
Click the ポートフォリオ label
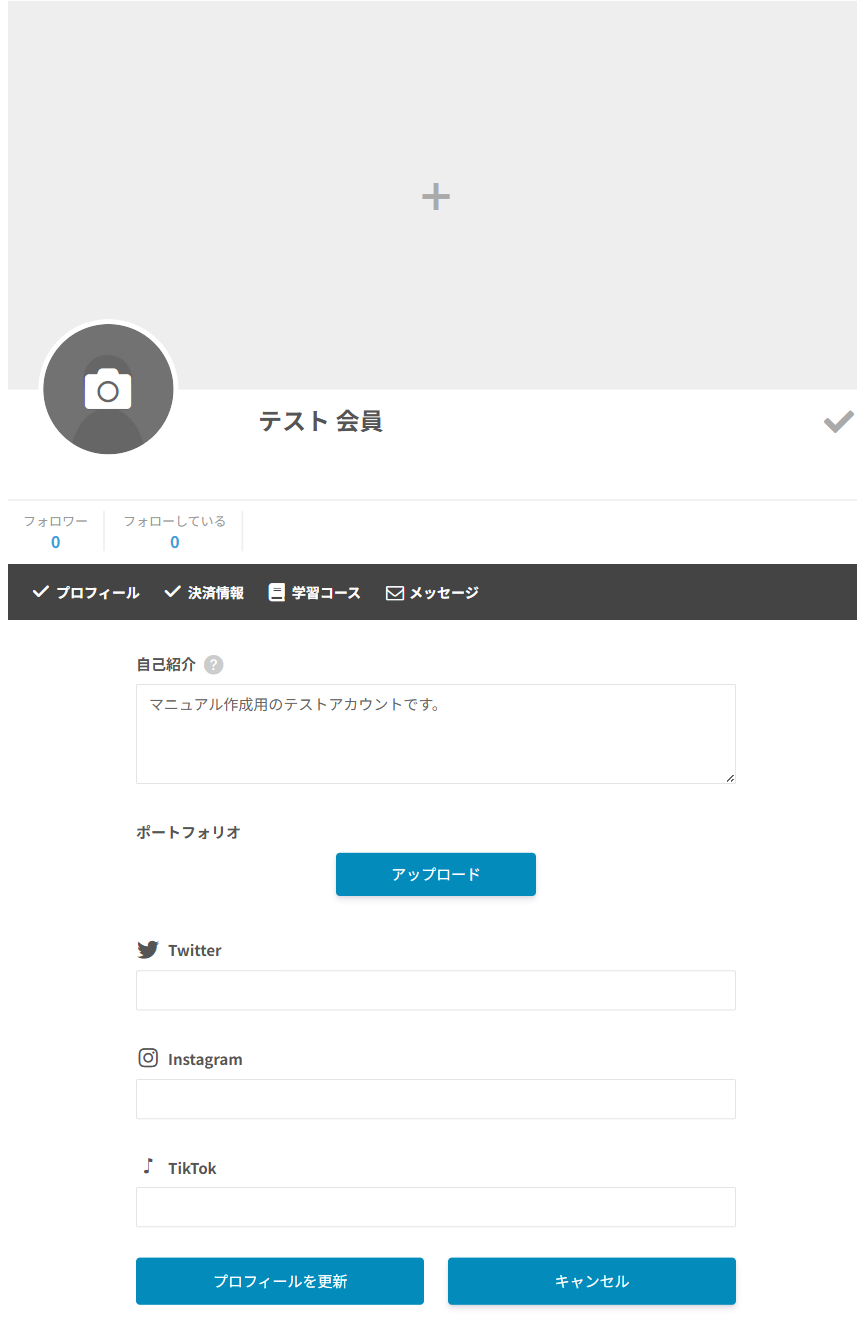coord(188,832)
